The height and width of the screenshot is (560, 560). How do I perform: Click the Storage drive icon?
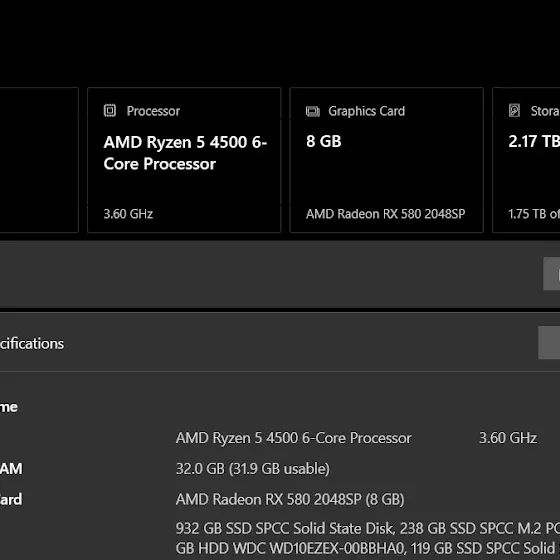point(514,110)
